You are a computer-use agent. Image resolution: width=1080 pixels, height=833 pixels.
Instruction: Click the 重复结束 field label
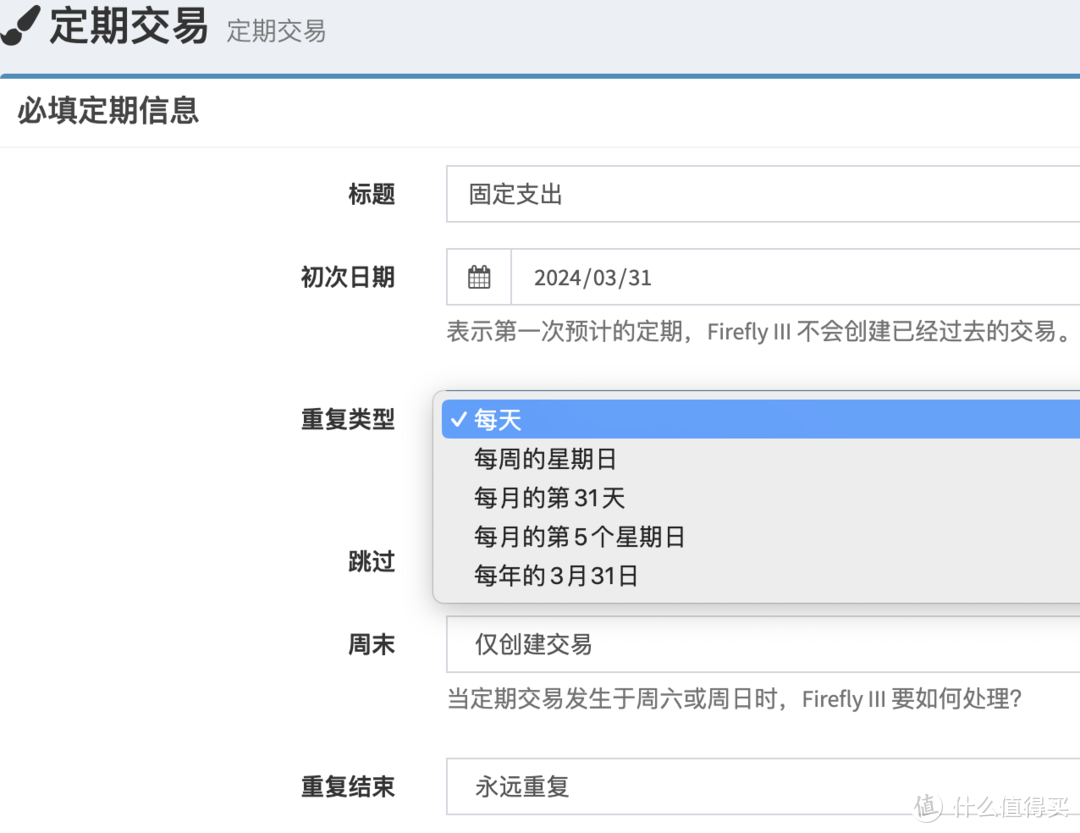tap(347, 787)
